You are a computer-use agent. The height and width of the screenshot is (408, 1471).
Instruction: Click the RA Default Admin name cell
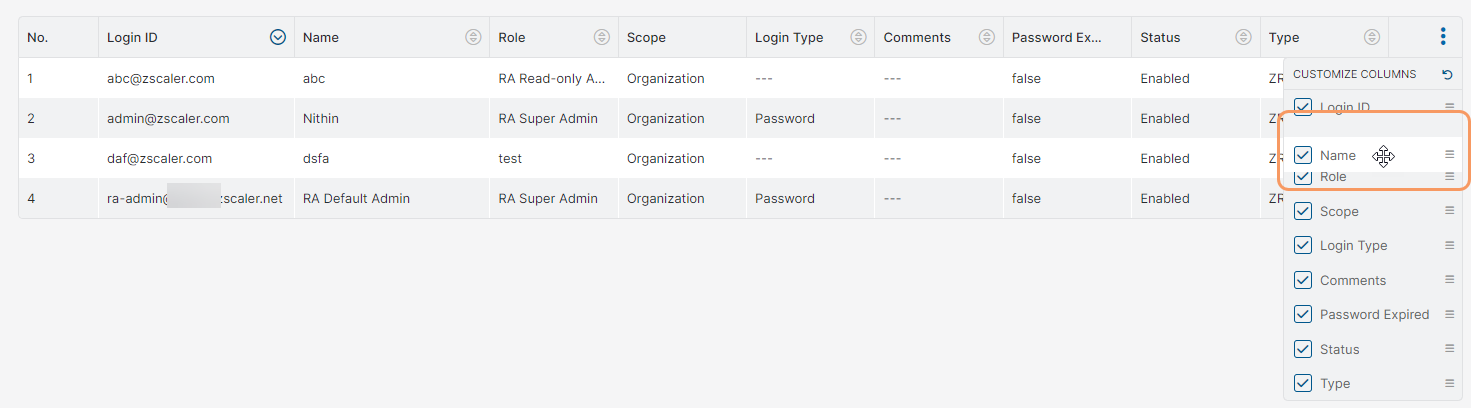point(356,199)
